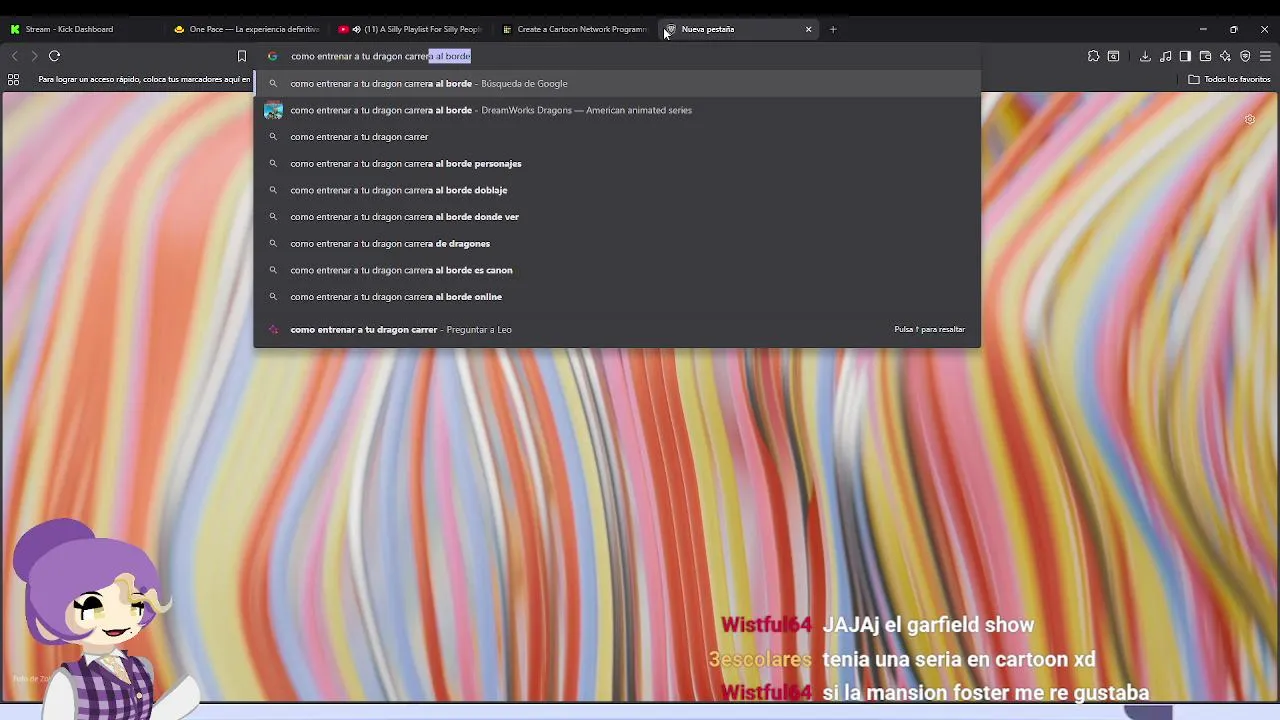1280x720 pixels.
Task: Click the 'Pulsa para resaltar' hint
Action: point(929,329)
